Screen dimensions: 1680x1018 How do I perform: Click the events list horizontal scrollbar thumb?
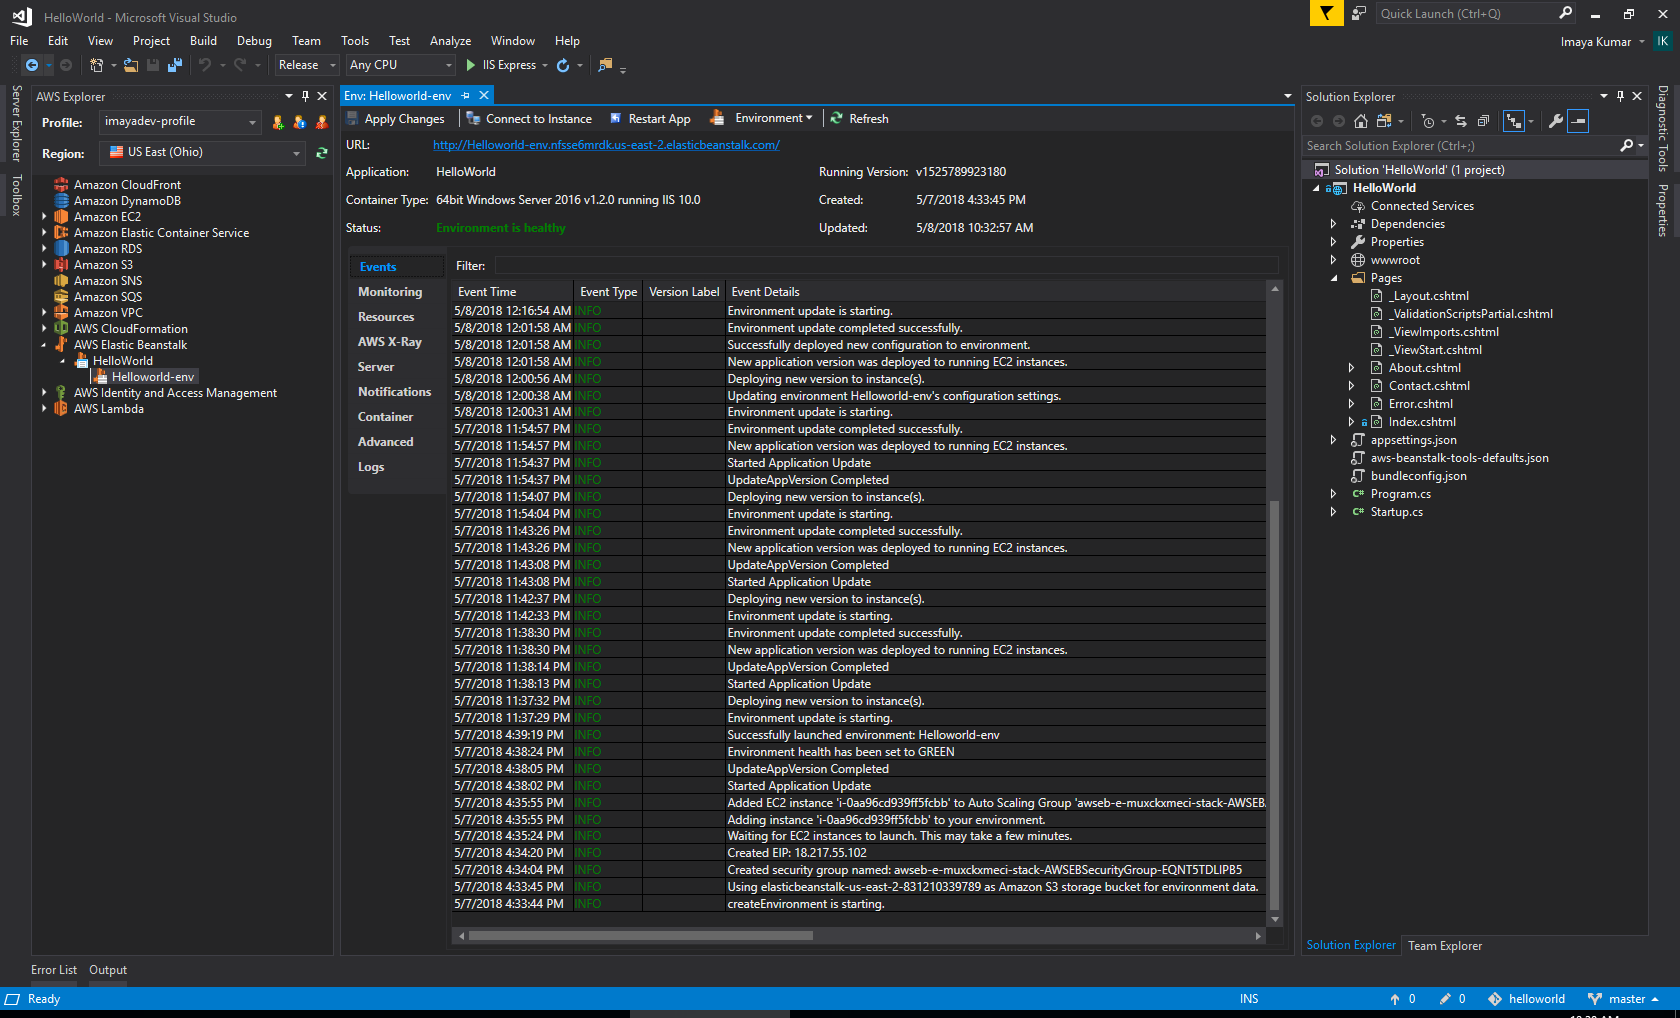[640, 936]
